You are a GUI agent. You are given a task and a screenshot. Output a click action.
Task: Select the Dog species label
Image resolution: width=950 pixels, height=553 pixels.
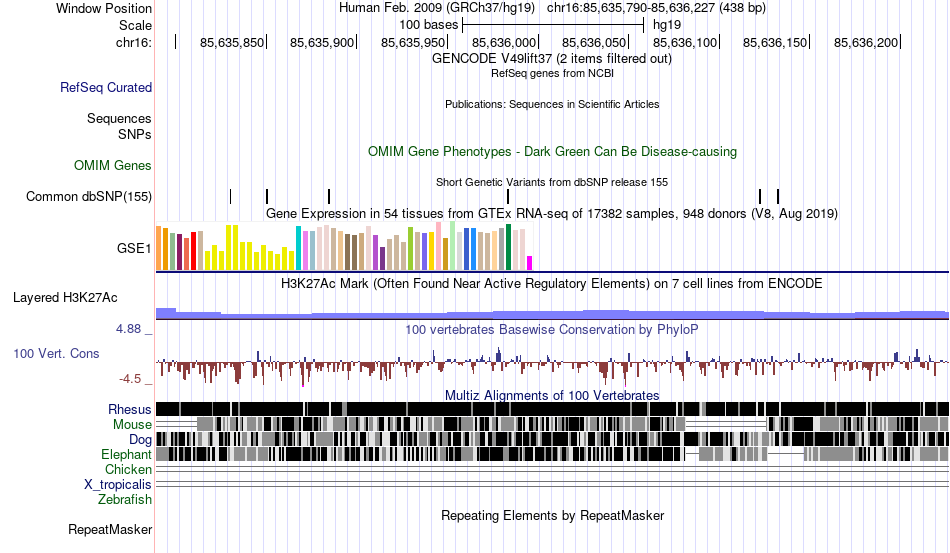point(141,440)
